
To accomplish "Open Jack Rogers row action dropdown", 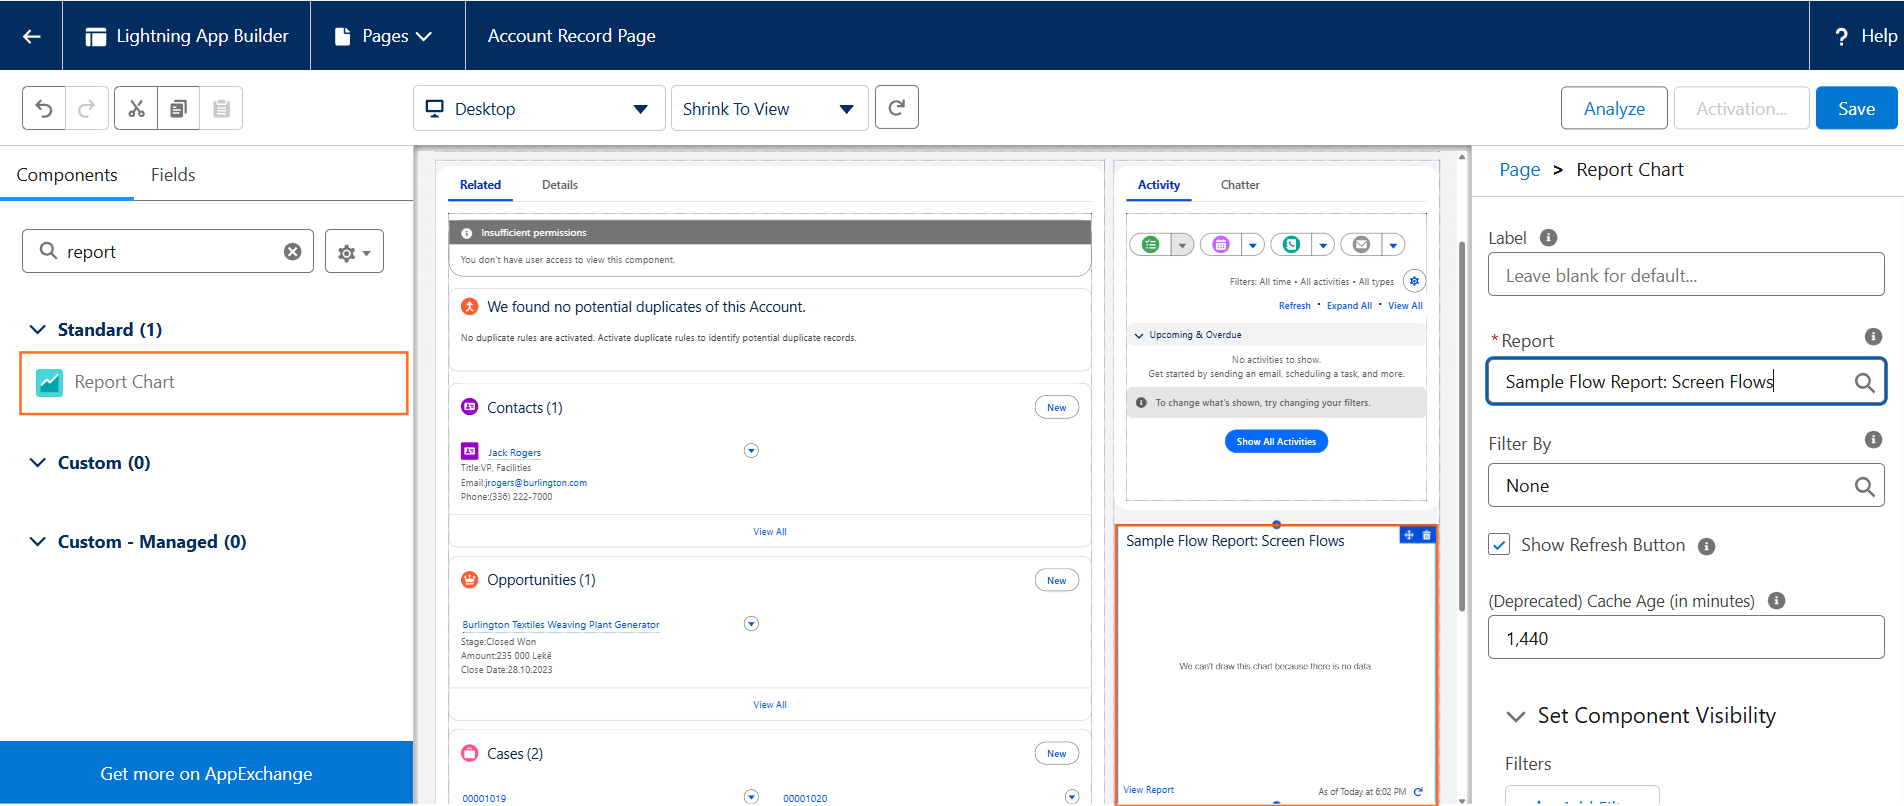I will coord(751,451).
